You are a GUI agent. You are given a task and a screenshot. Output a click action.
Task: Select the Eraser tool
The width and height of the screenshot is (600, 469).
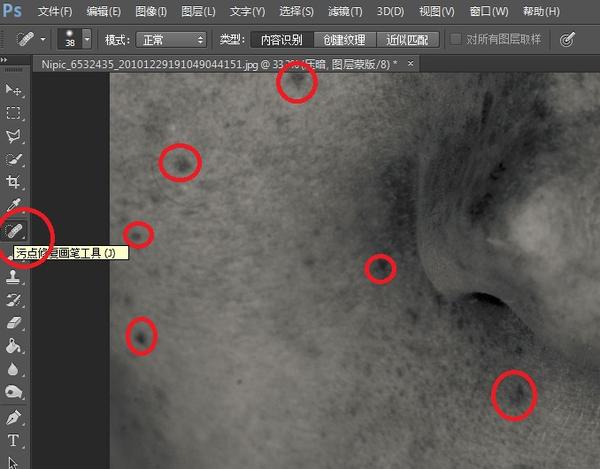coord(13,323)
